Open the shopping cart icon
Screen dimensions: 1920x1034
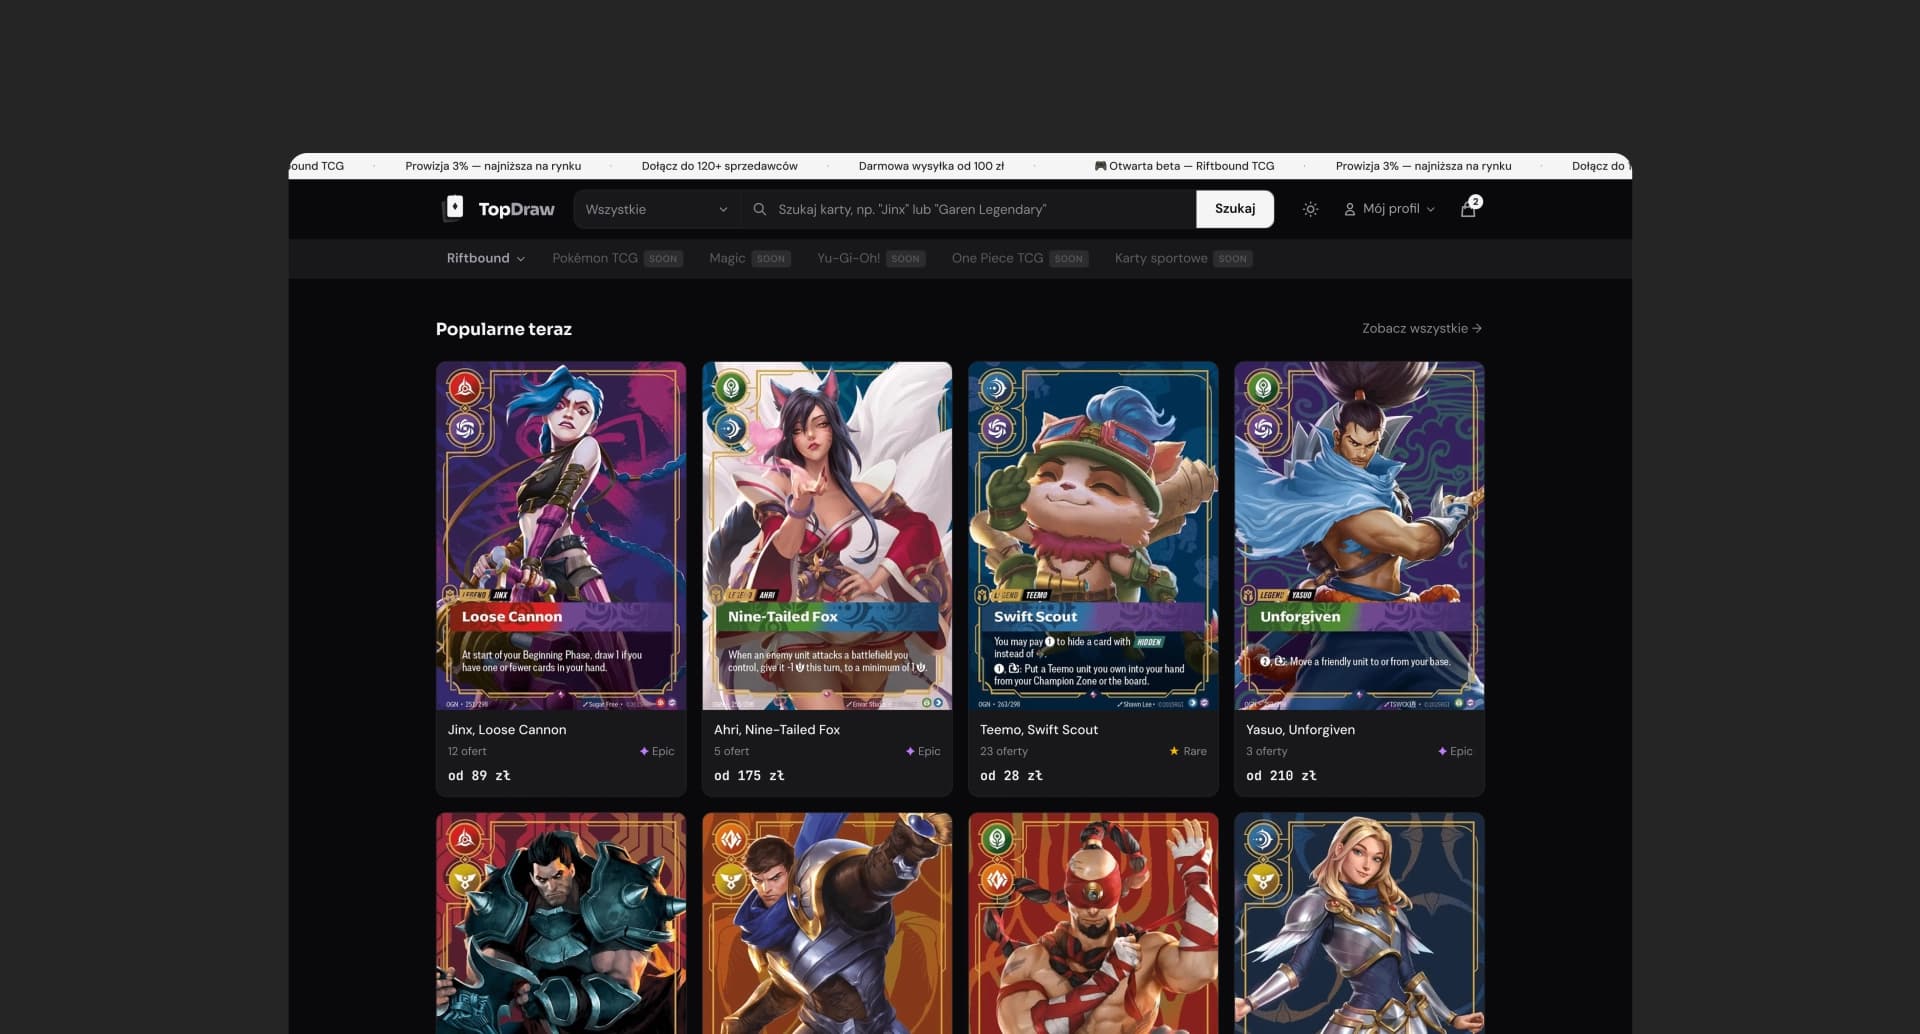1467,209
